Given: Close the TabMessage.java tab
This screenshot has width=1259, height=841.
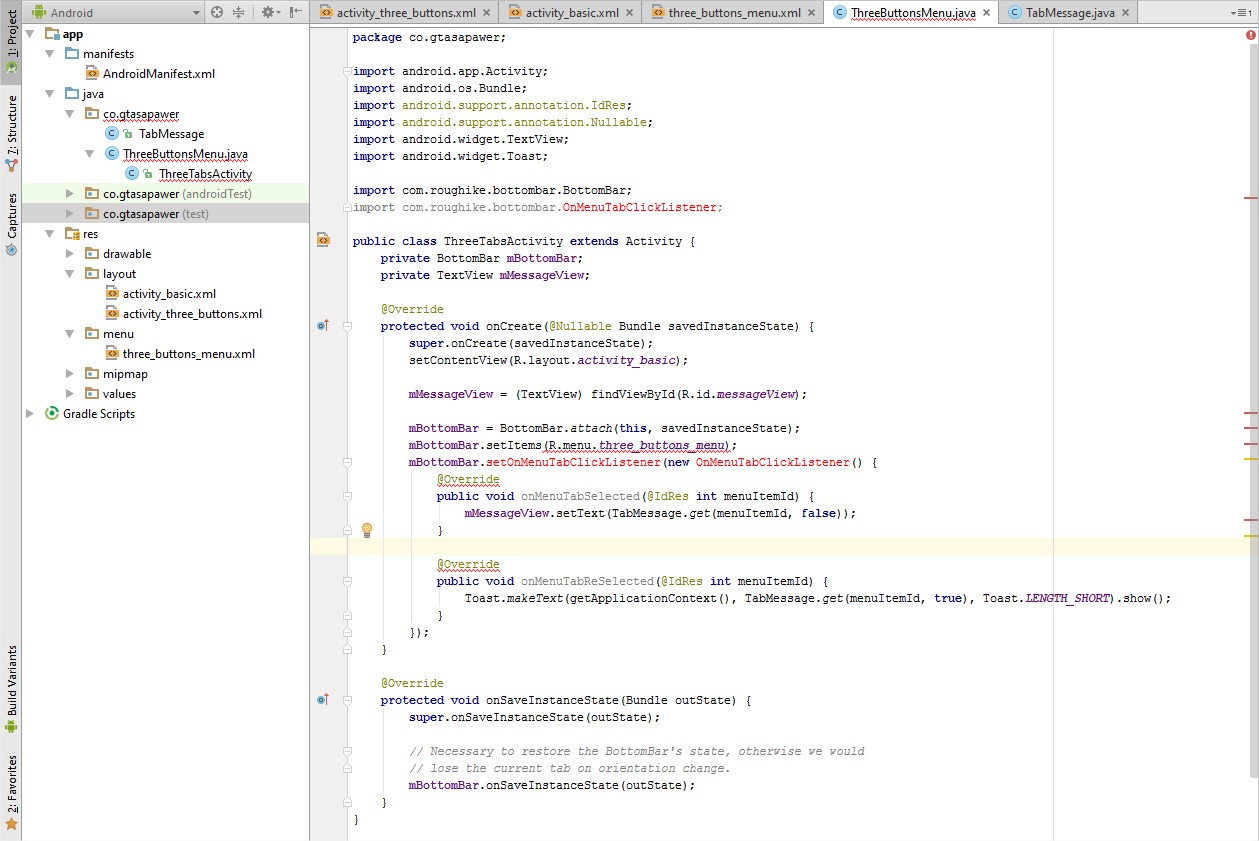Looking at the screenshot, I should 1125,13.
